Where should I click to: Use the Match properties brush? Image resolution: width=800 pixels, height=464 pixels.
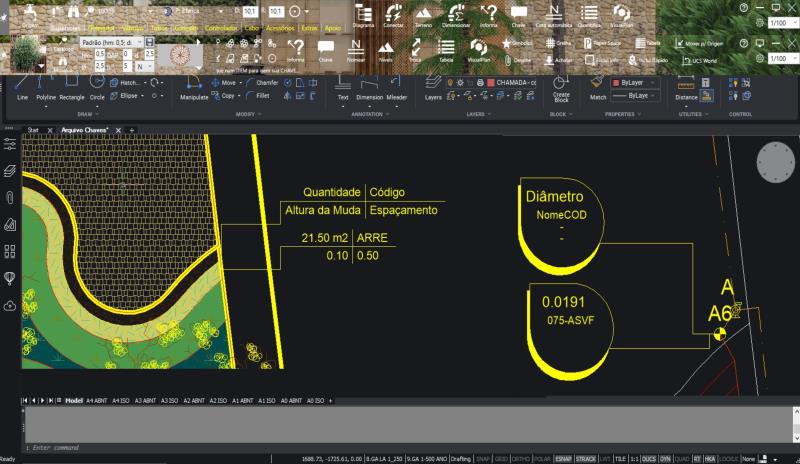[598, 88]
